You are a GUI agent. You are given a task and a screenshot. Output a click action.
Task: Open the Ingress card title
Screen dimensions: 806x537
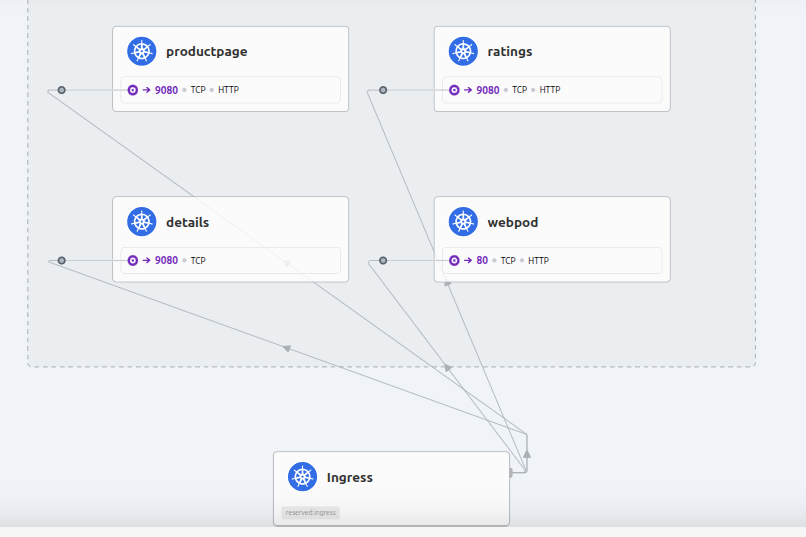click(349, 478)
